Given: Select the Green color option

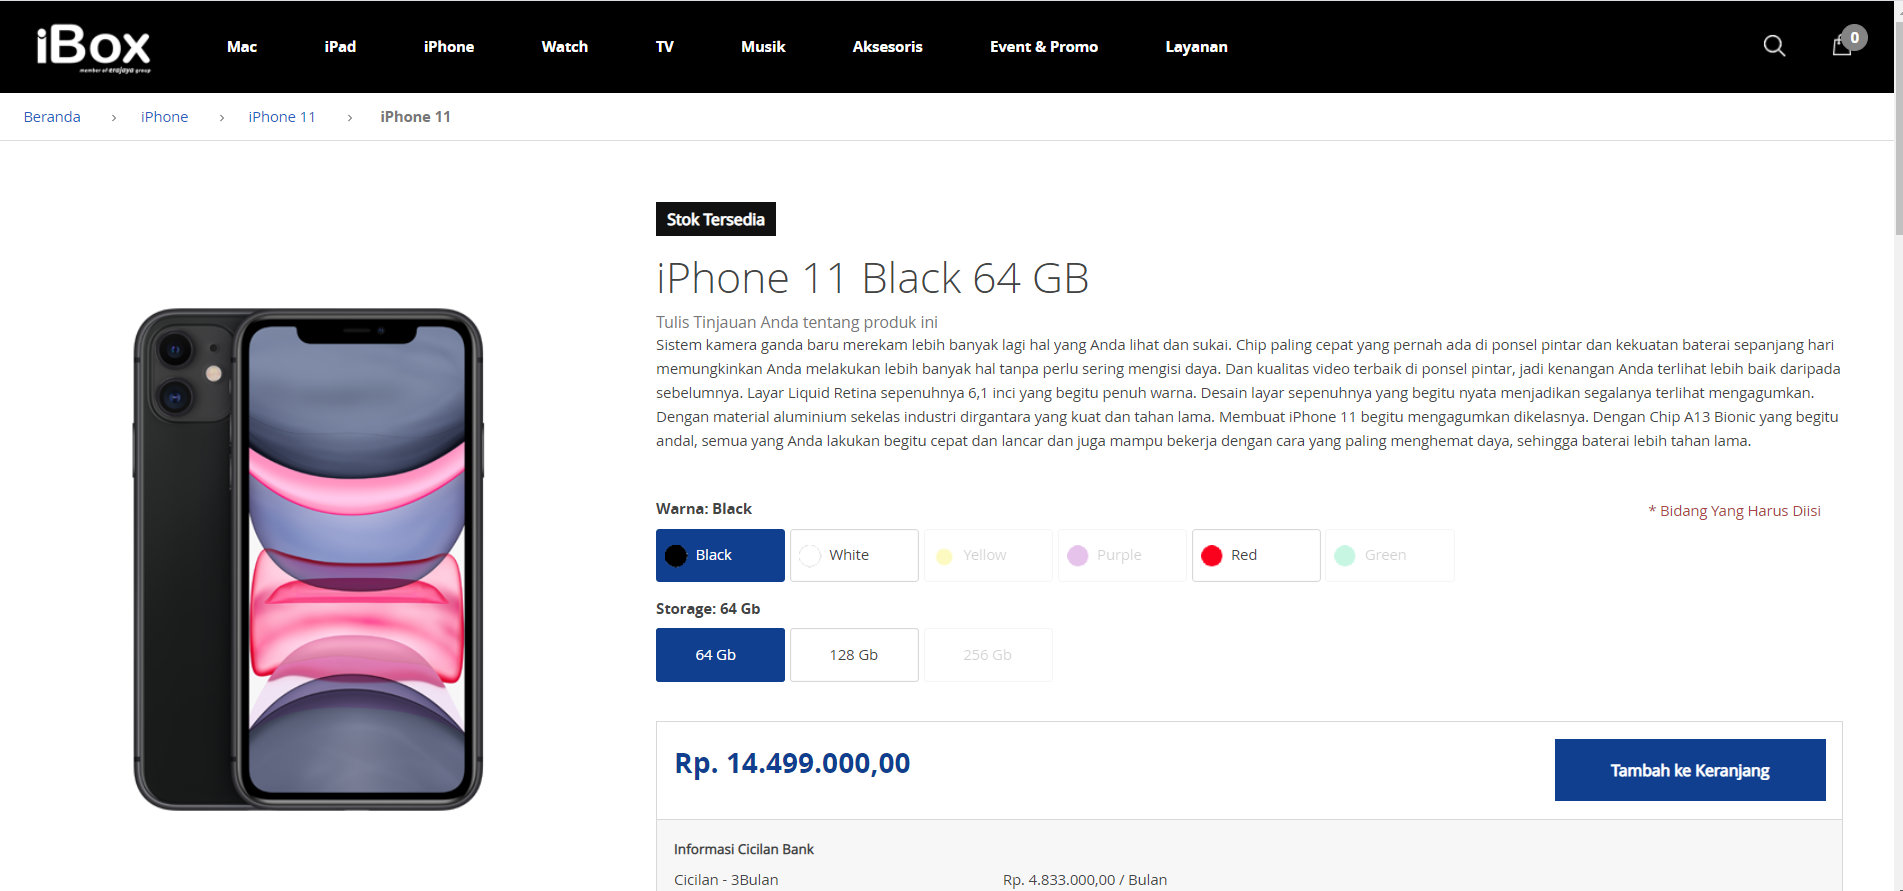Looking at the screenshot, I should pos(1390,555).
